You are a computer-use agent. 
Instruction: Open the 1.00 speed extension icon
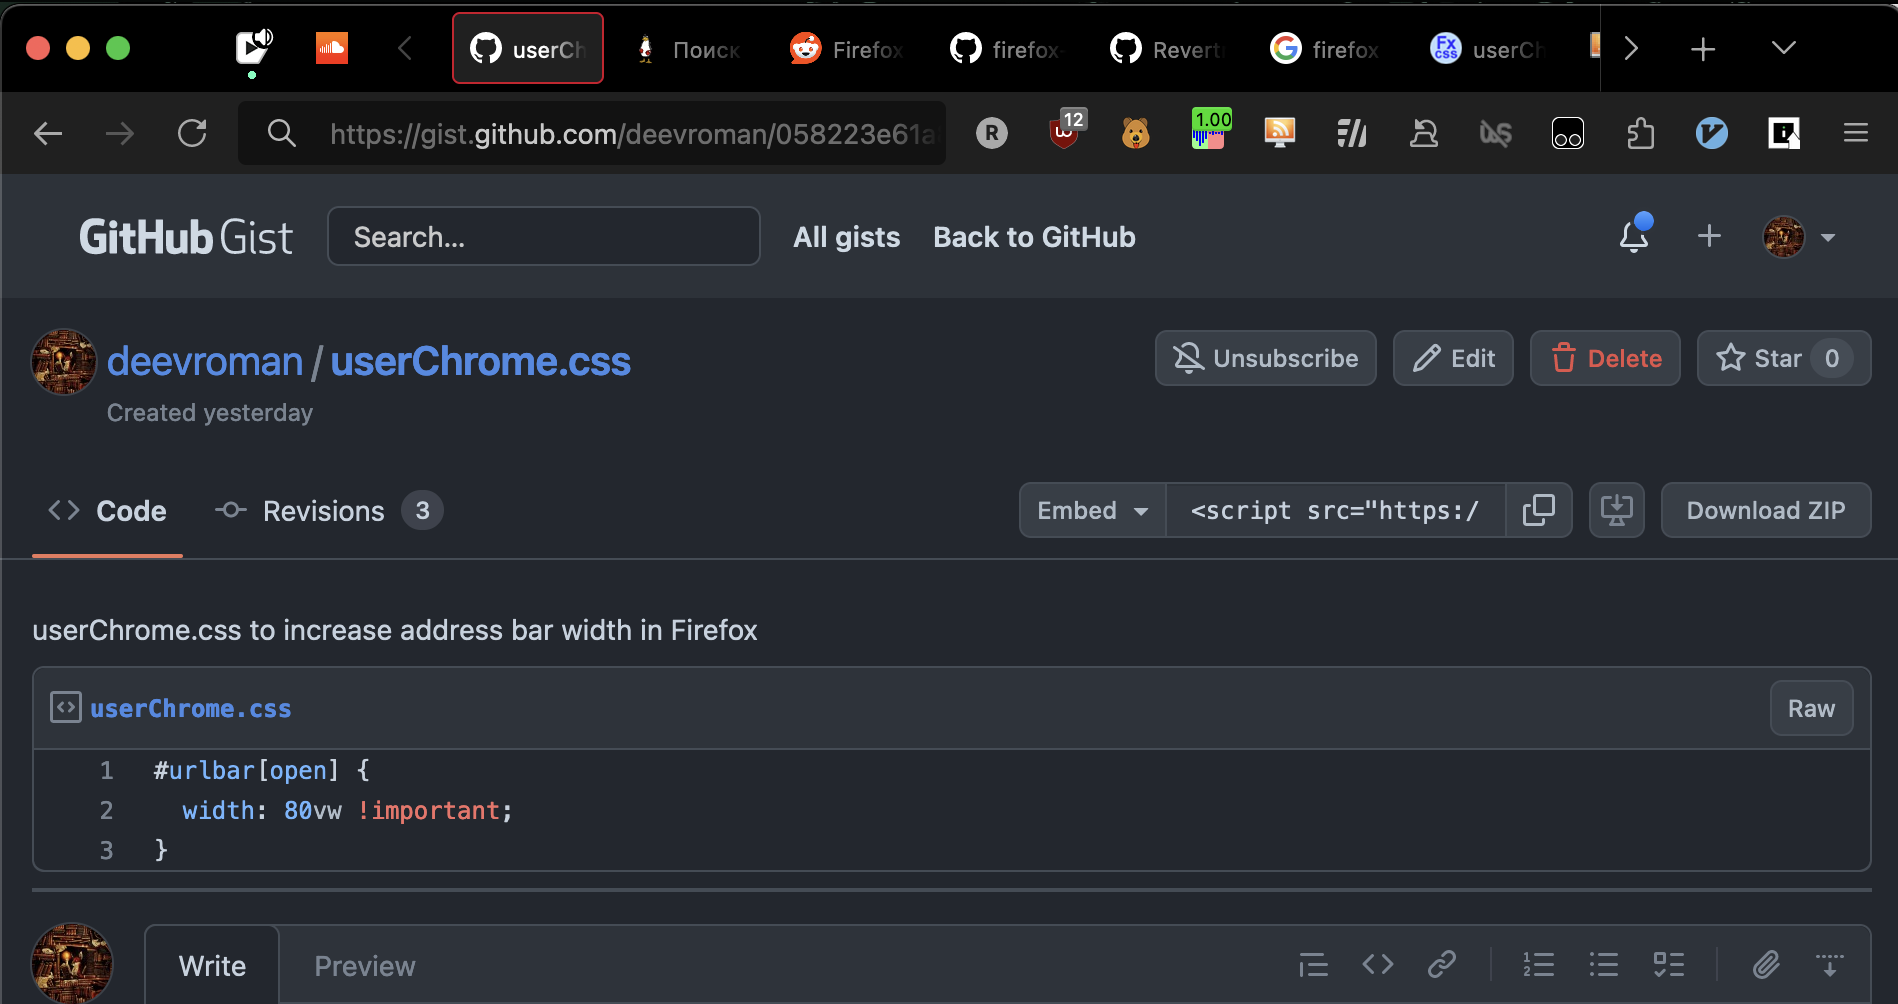tap(1211, 130)
